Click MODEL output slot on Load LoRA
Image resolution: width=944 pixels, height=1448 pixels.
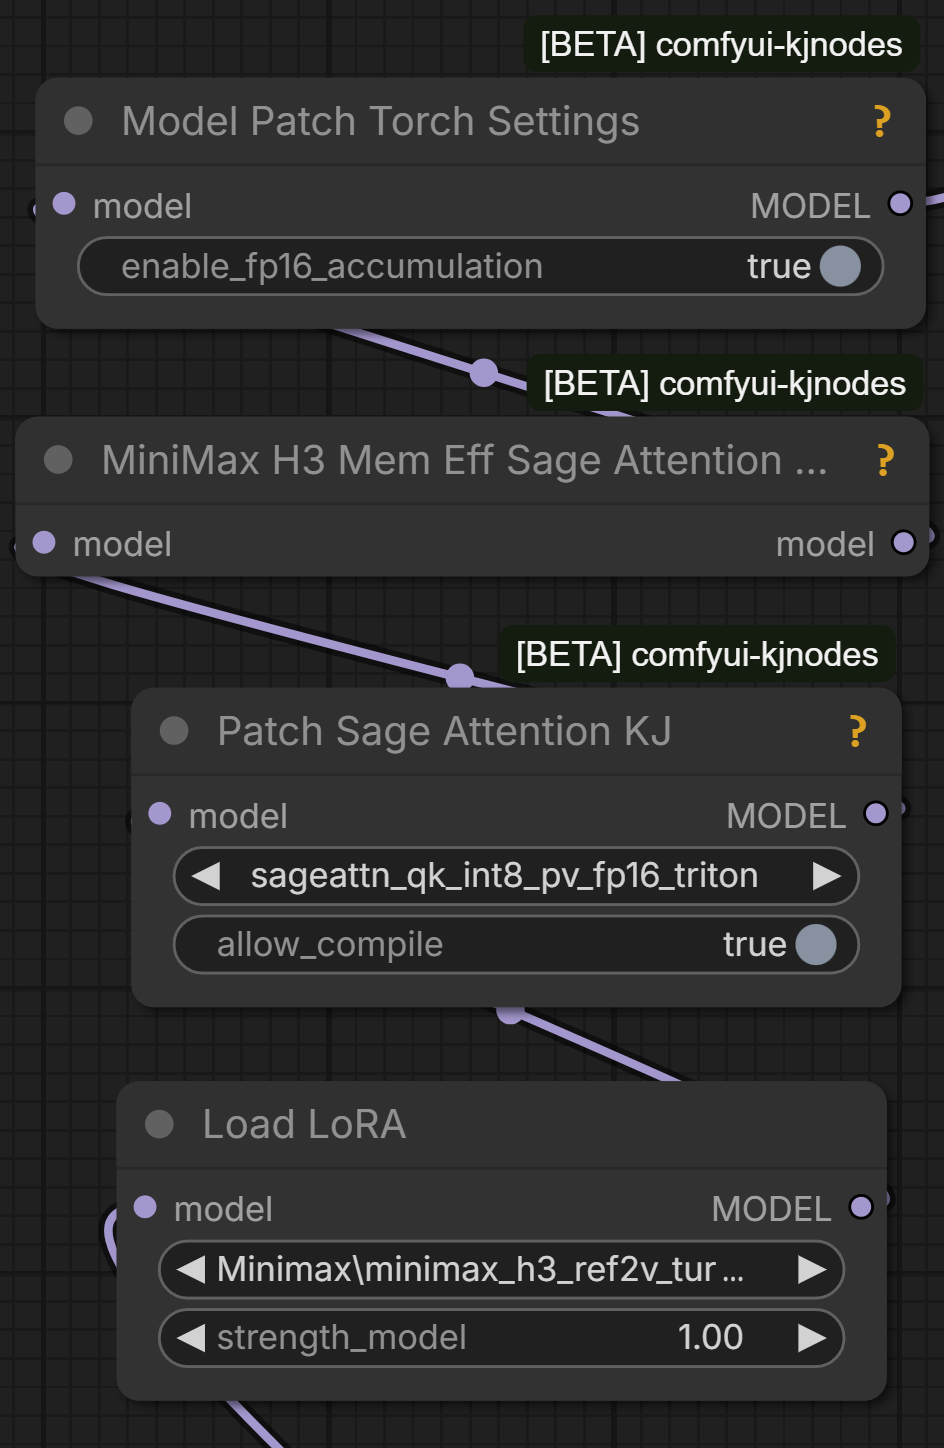click(861, 1207)
